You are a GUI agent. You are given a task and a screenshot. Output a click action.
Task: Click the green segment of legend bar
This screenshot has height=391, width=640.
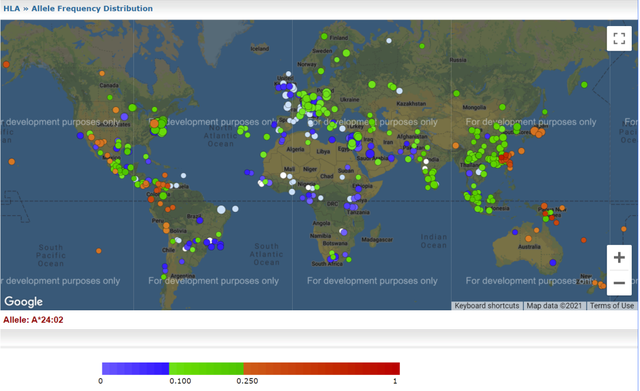[206, 369]
